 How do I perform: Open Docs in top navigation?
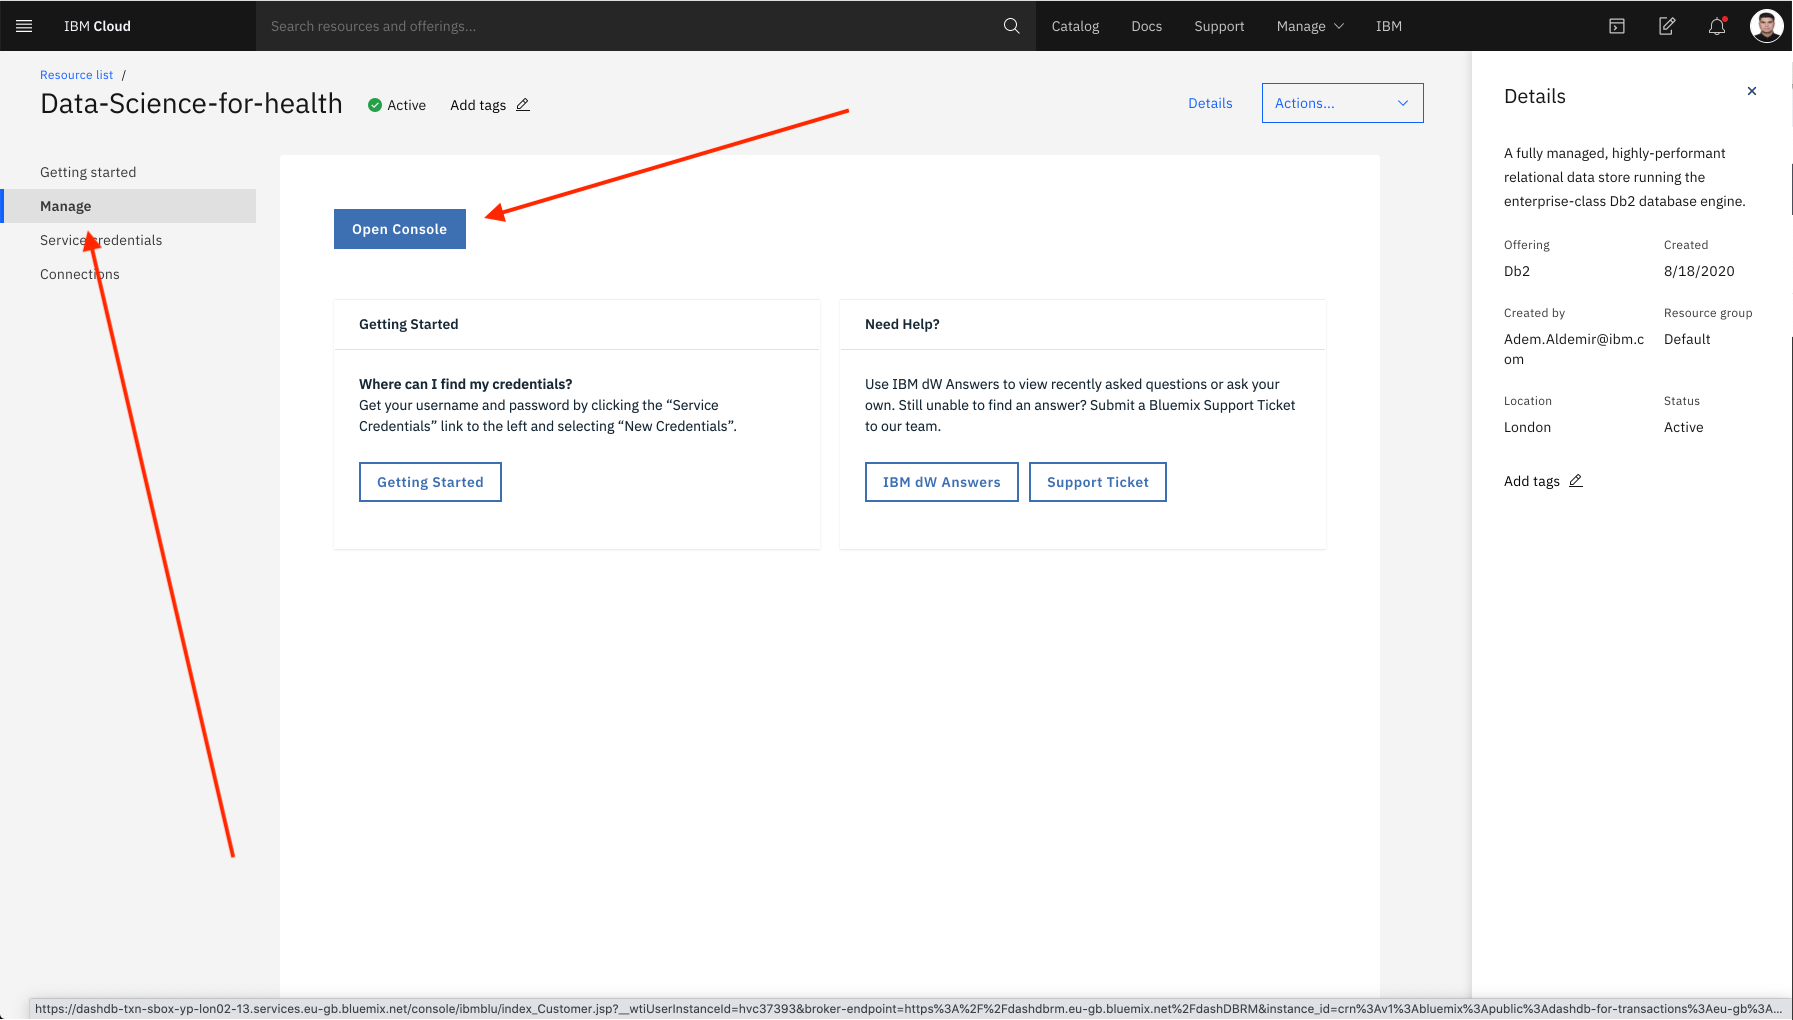[1146, 26]
